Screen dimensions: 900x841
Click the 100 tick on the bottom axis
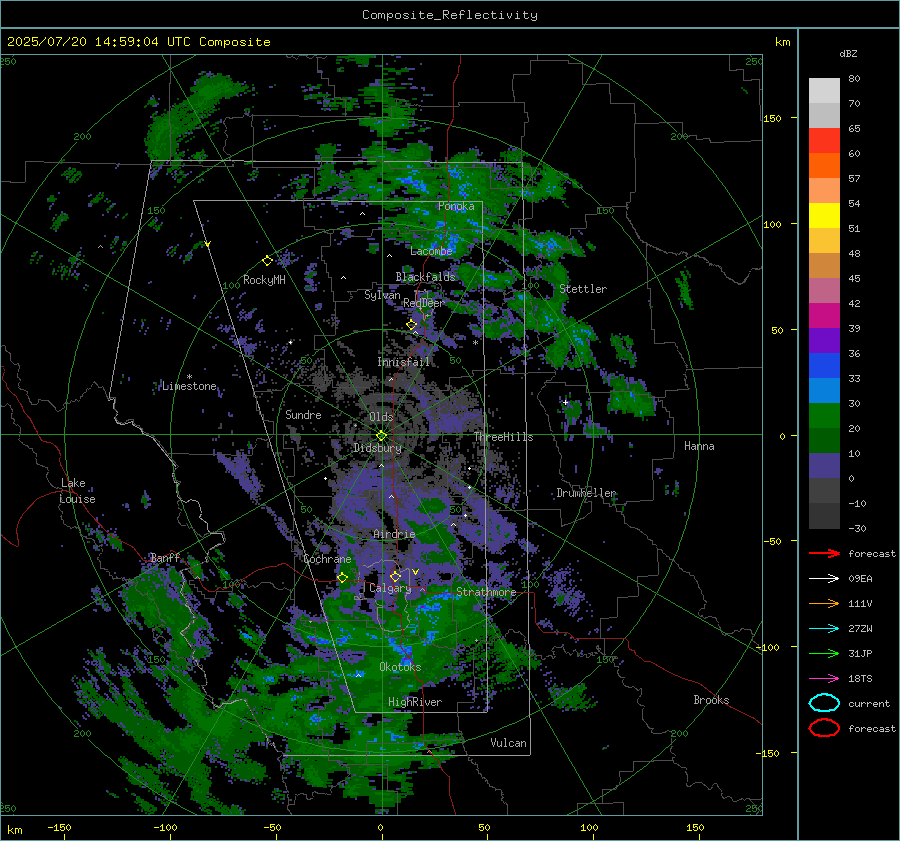point(589,828)
